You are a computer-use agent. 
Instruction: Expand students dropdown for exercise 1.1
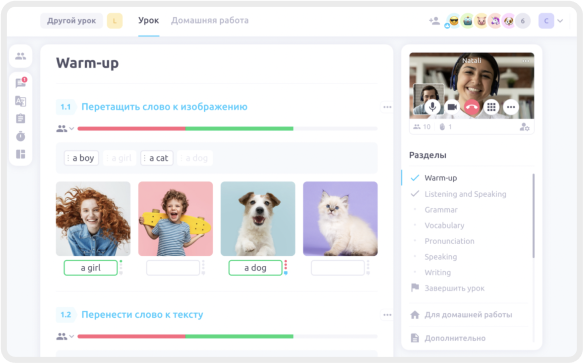coord(65,129)
